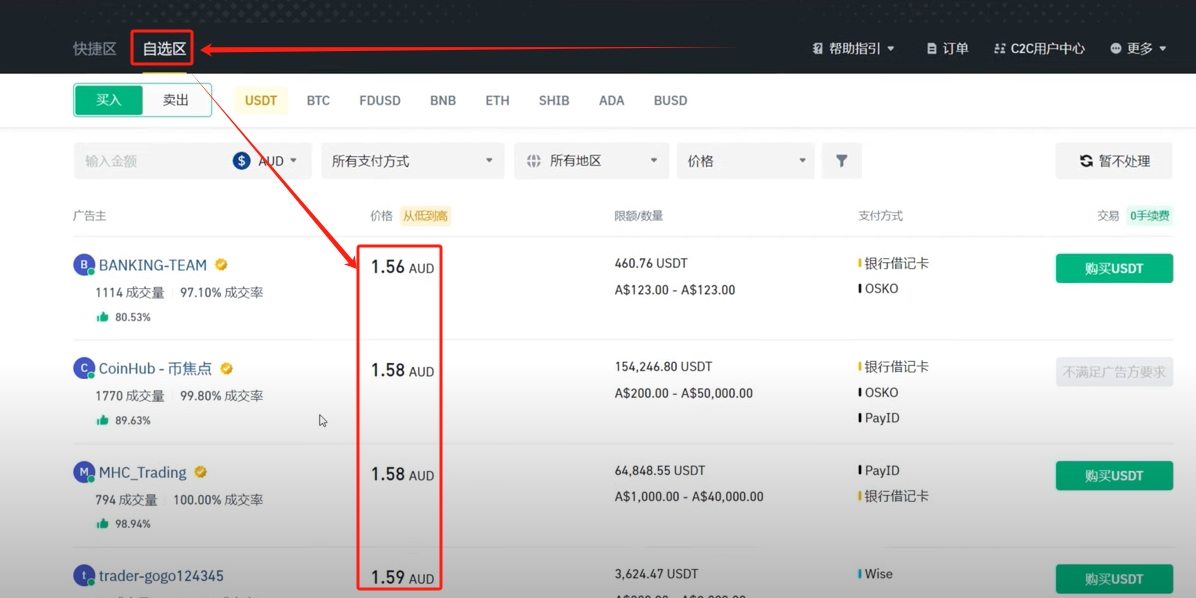Open the 价格 sort dropdown
1196x598 pixels.
coord(745,161)
